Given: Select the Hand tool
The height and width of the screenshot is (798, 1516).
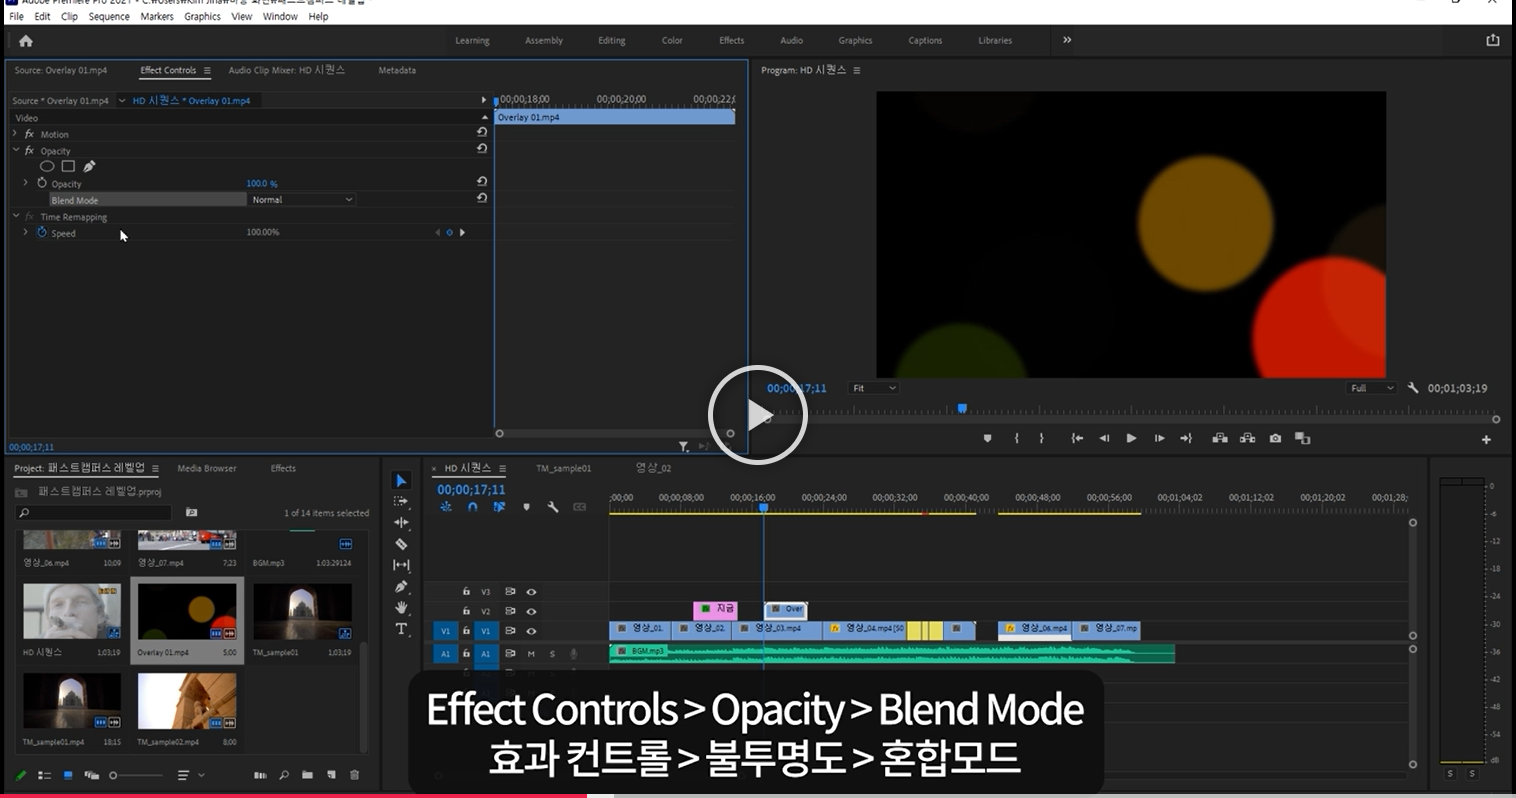Looking at the screenshot, I should pos(402,608).
